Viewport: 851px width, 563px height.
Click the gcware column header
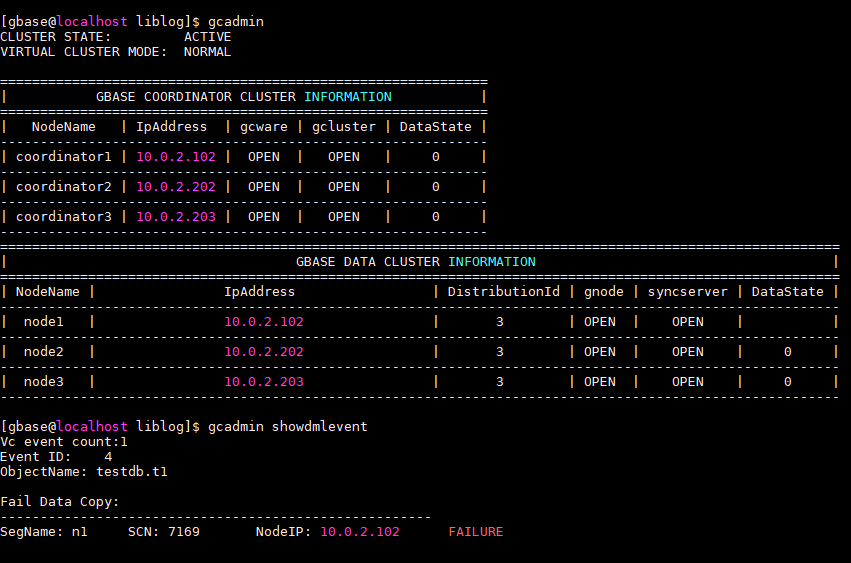[264, 127]
